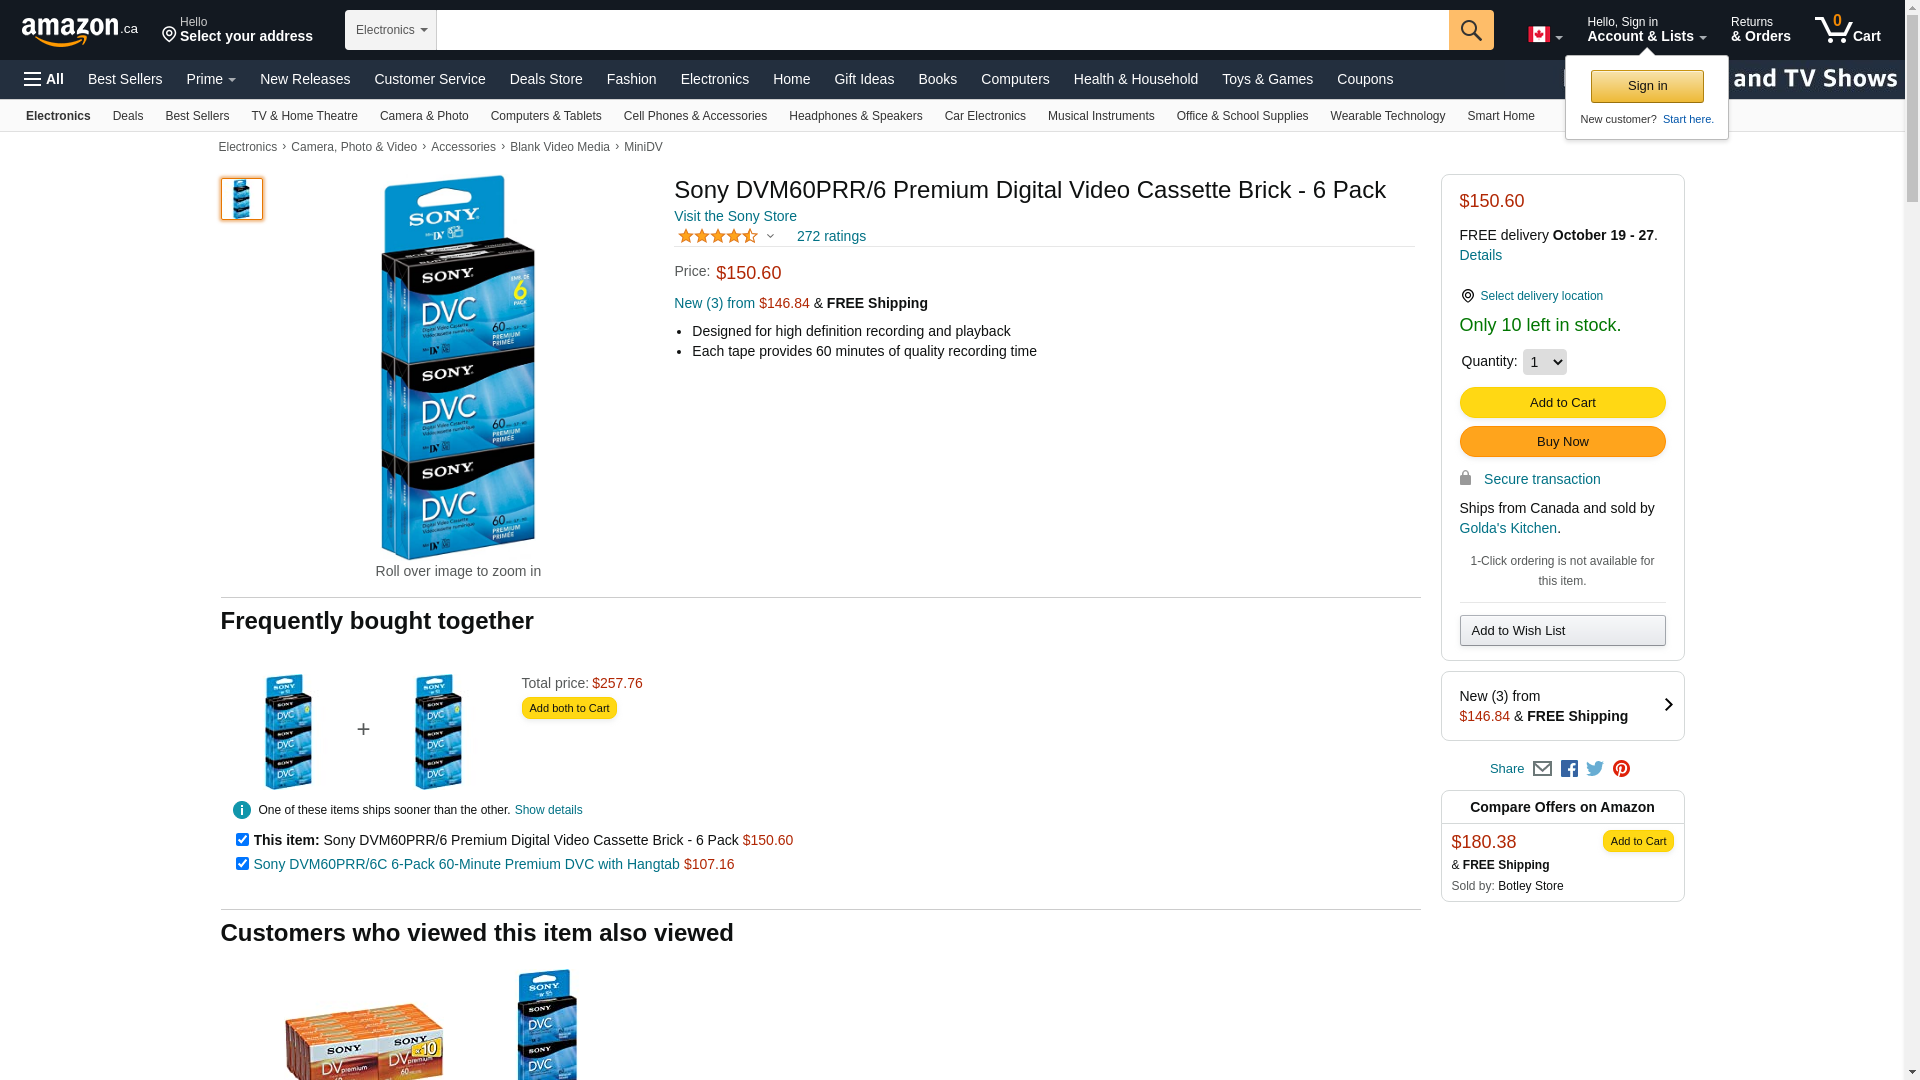
Task: Open the All hamburger menu
Action: pos(44,79)
